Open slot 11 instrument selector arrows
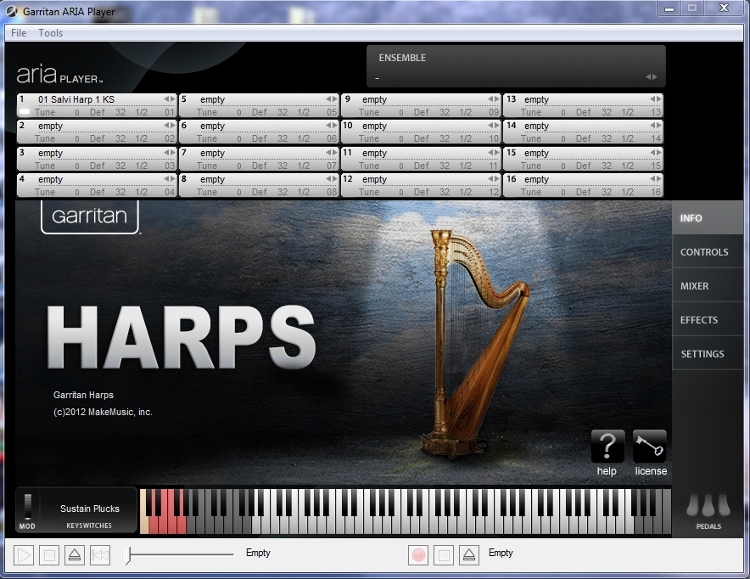This screenshot has height=579, width=750. coord(494,152)
